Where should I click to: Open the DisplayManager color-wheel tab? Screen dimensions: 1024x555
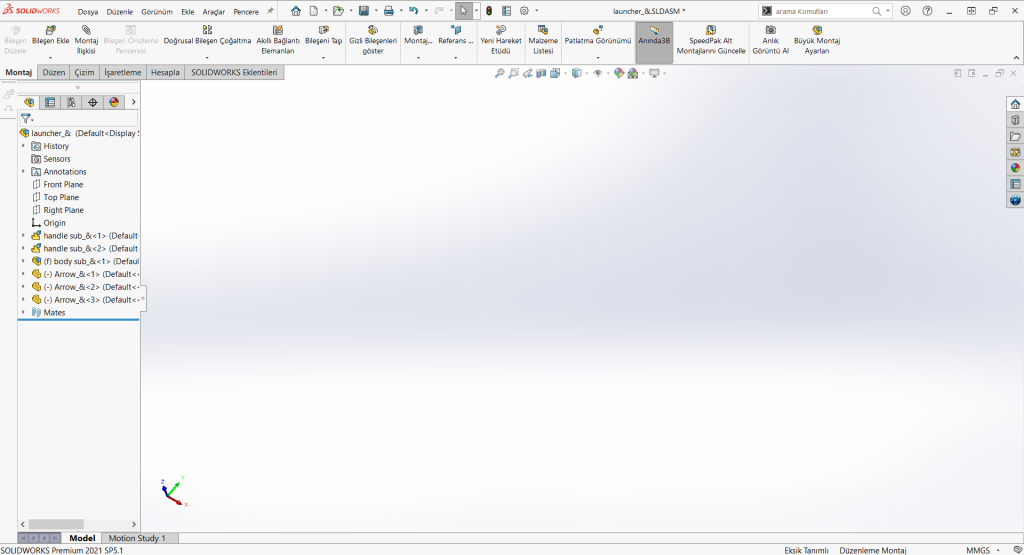[x=114, y=102]
